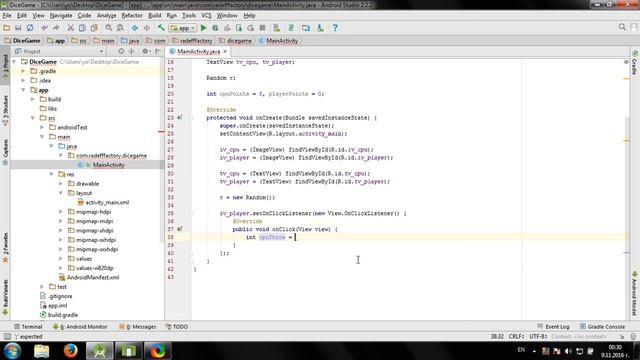
Task: Open Firefox from the Windows taskbar
Action: coord(71,351)
